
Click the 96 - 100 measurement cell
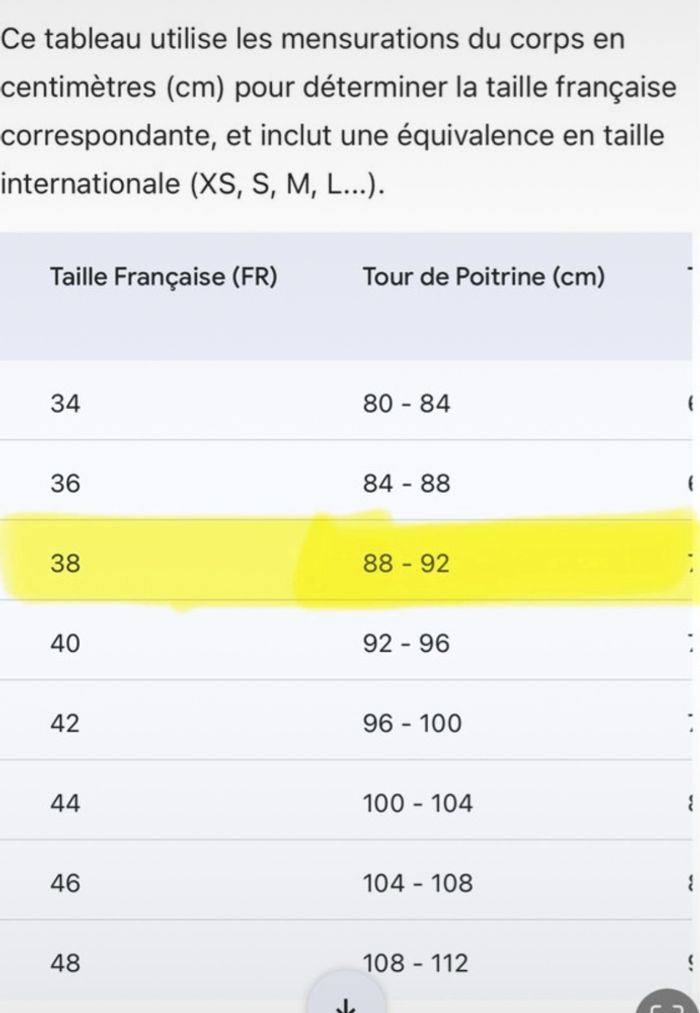tap(412, 724)
